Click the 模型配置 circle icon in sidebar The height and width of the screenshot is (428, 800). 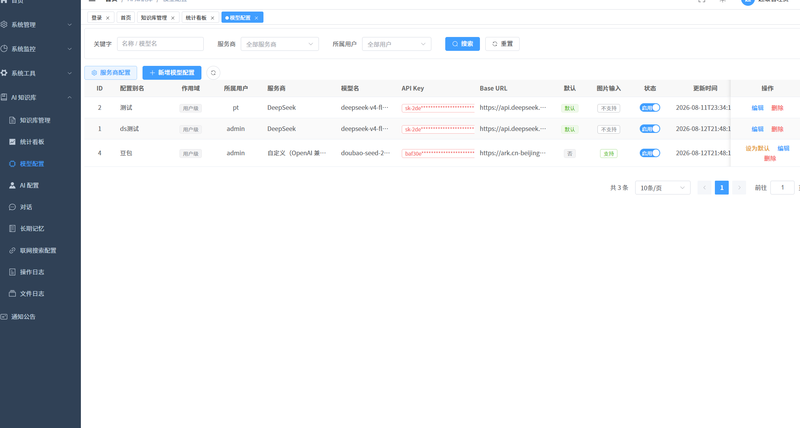pos(12,164)
